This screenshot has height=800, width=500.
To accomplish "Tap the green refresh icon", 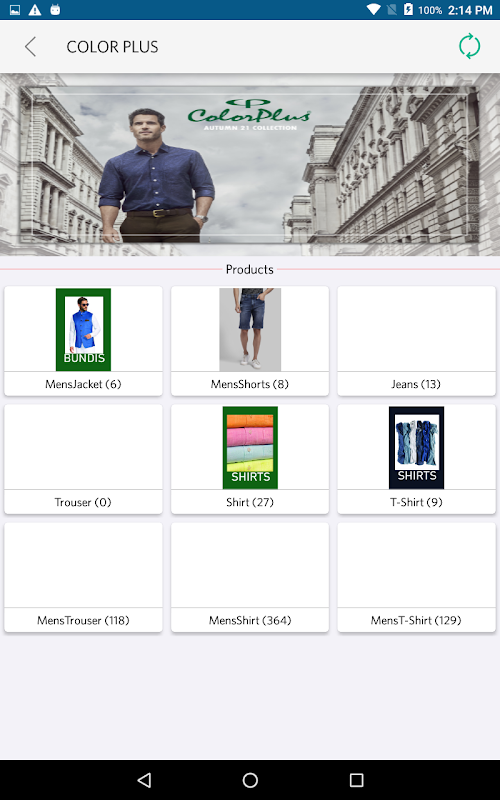I will (x=469, y=46).
